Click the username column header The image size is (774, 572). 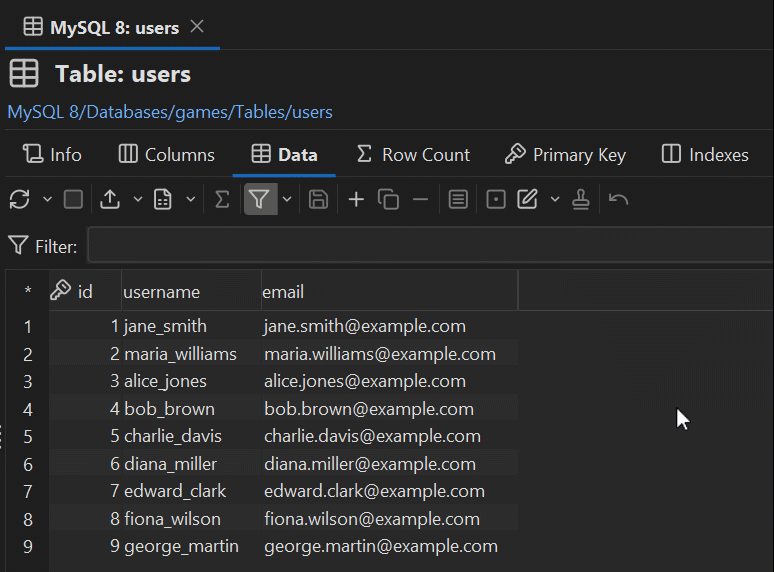[191, 291]
